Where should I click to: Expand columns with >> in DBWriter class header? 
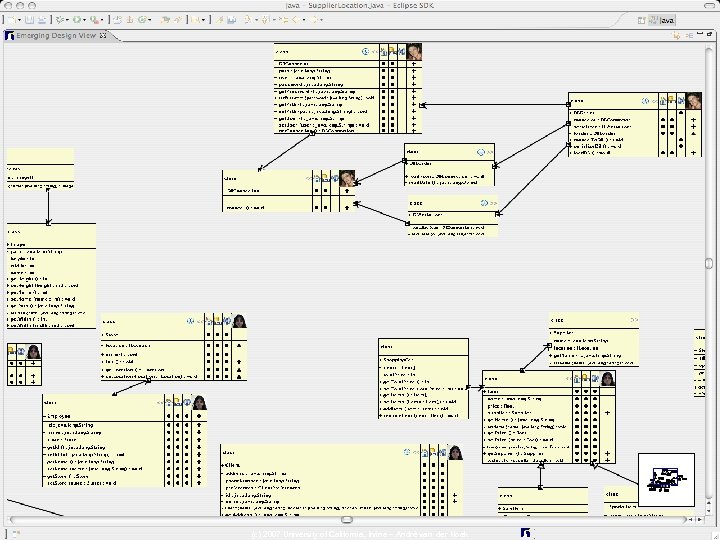pyautogui.click(x=493, y=202)
